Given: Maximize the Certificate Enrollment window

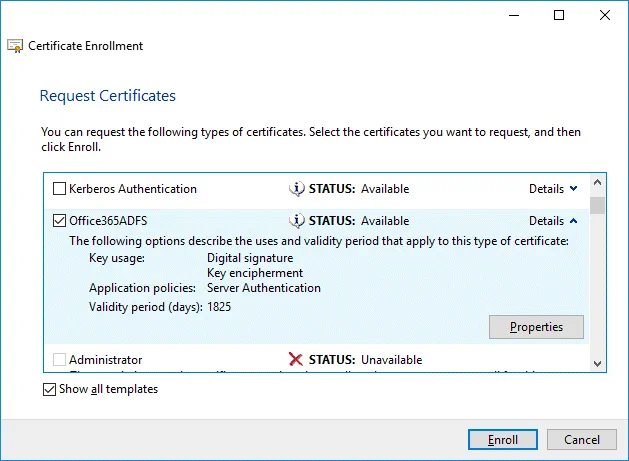Looking at the screenshot, I should (x=559, y=15).
